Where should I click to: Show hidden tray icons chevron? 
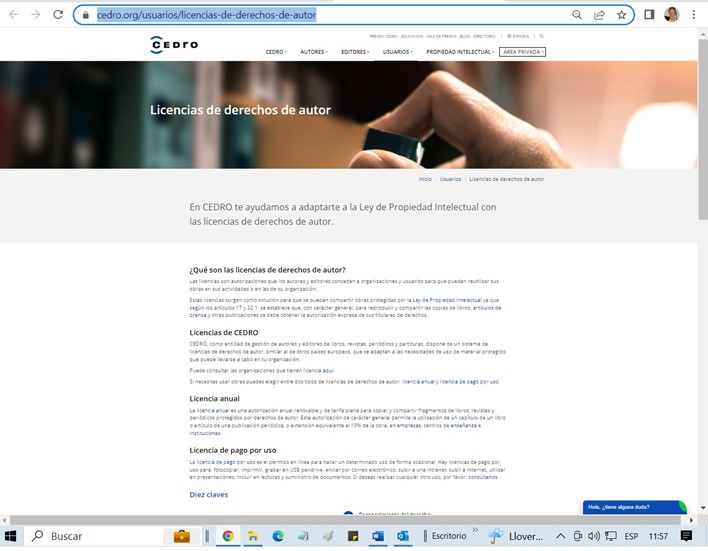point(560,536)
